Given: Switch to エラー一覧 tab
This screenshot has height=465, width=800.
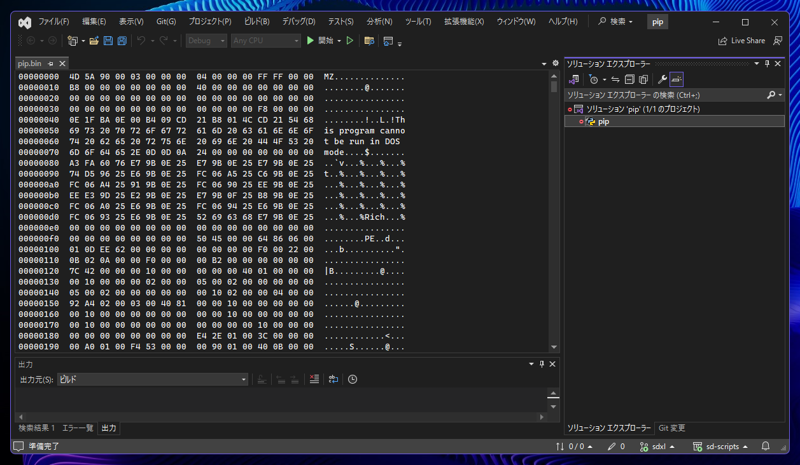Looking at the screenshot, I should point(78,428).
